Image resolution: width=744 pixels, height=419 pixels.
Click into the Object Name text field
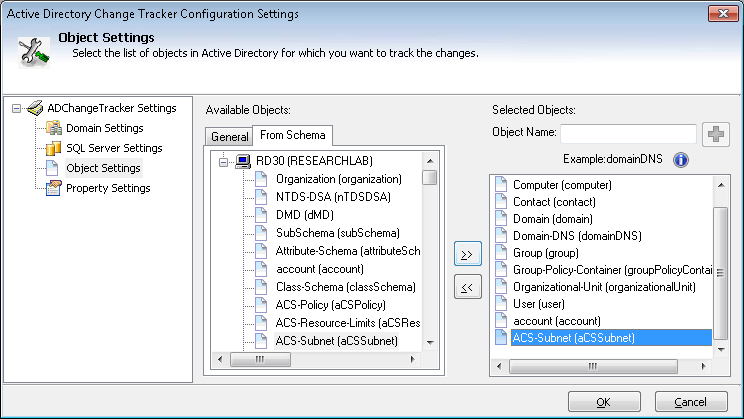(628, 134)
